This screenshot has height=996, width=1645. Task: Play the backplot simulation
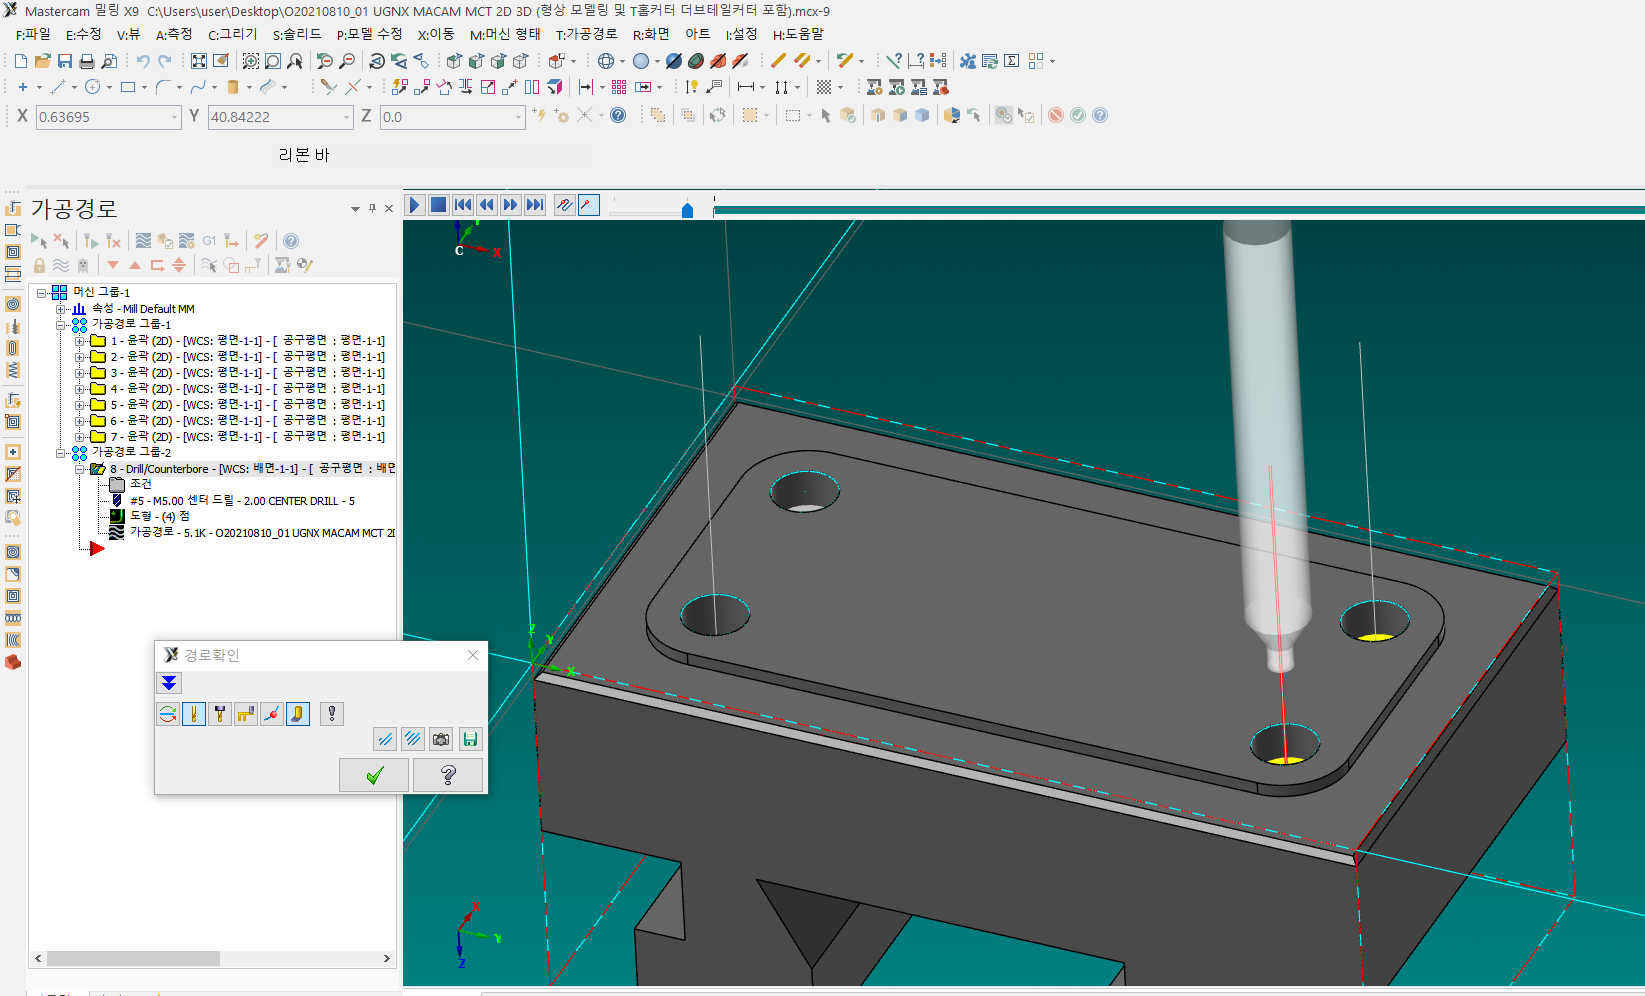[414, 205]
